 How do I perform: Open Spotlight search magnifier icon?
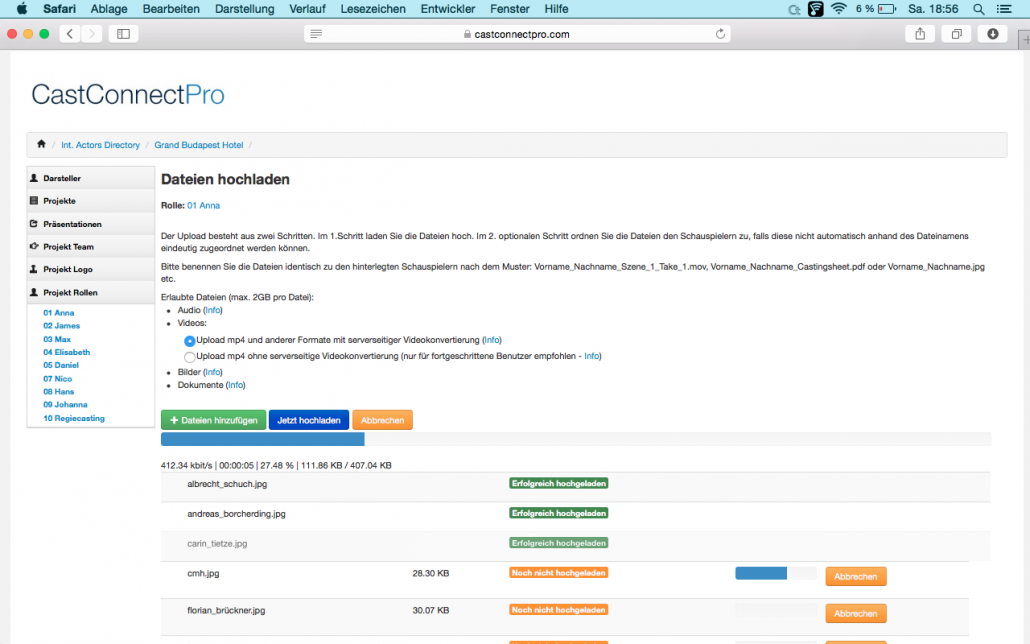pos(979,9)
